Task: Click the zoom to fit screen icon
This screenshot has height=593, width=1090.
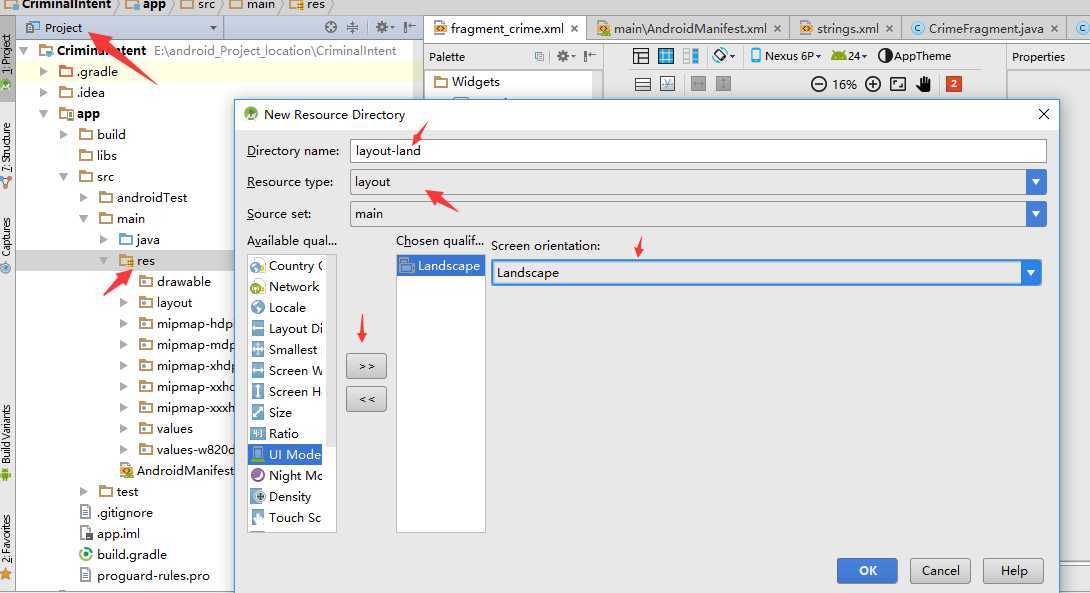Action: [x=898, y=84]
